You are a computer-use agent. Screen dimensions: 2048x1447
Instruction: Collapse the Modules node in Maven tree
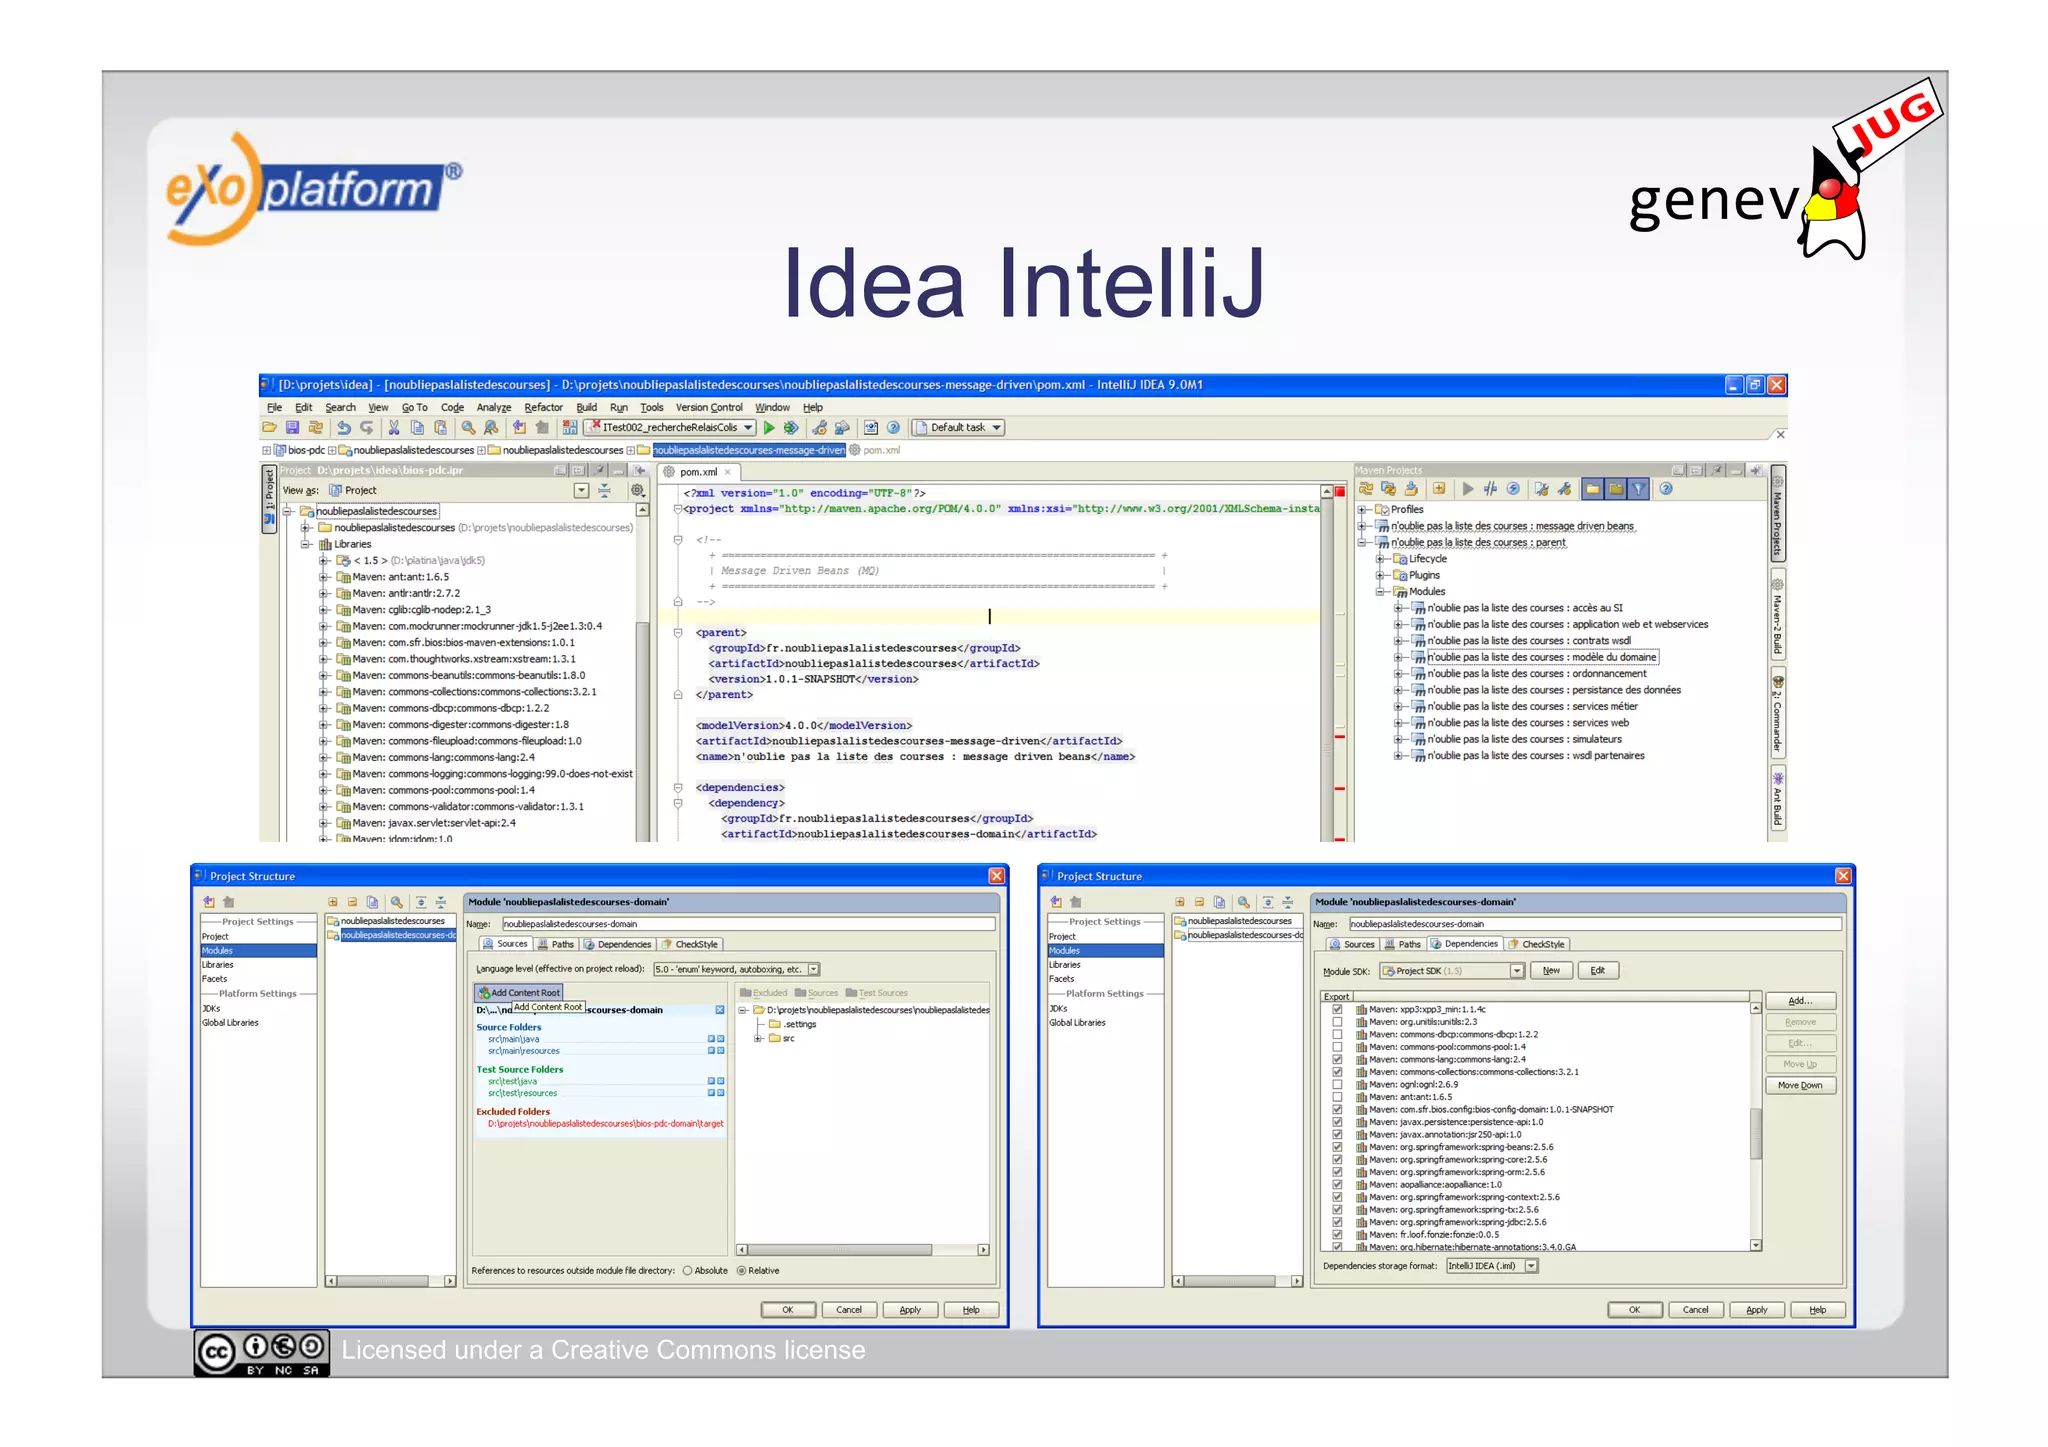tap(1380, 592)
